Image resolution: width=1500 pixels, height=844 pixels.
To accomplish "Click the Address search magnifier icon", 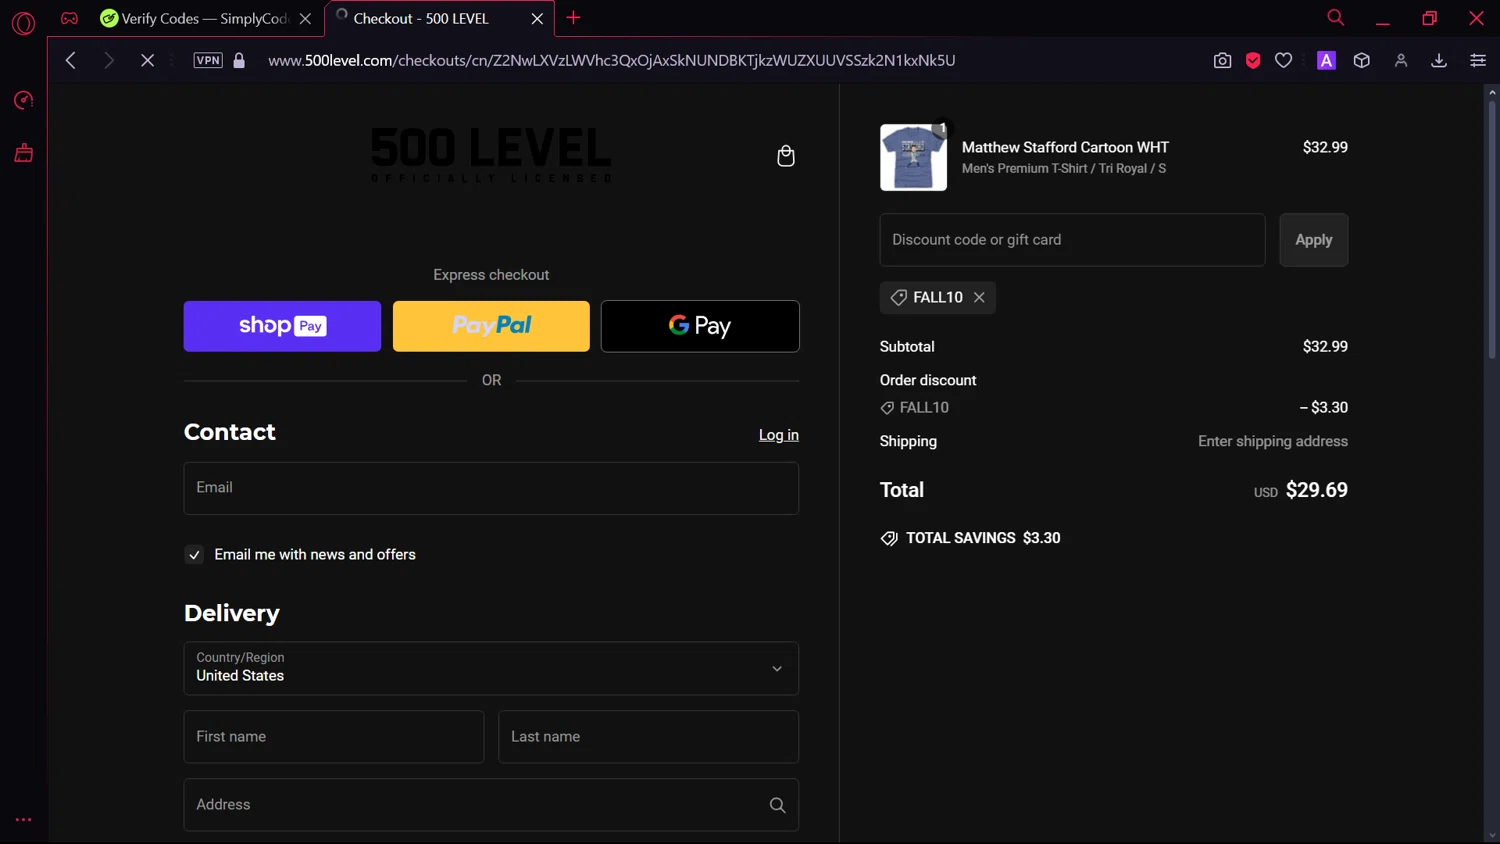I will point(777,805).
